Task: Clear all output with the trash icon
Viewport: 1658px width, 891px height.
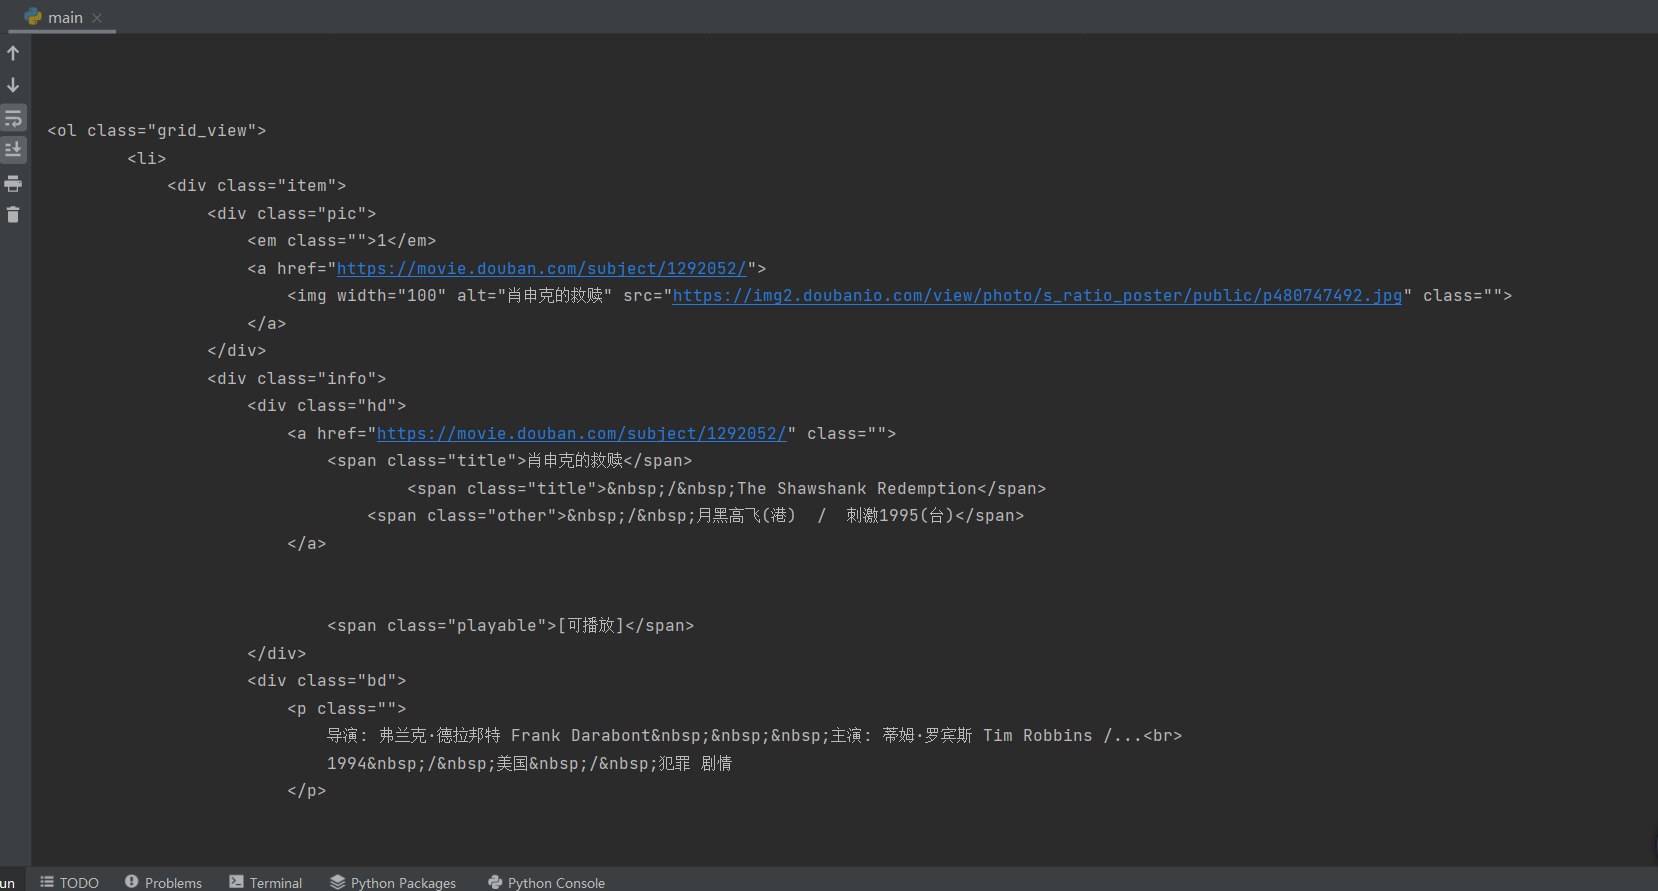Action: (13, 215)
